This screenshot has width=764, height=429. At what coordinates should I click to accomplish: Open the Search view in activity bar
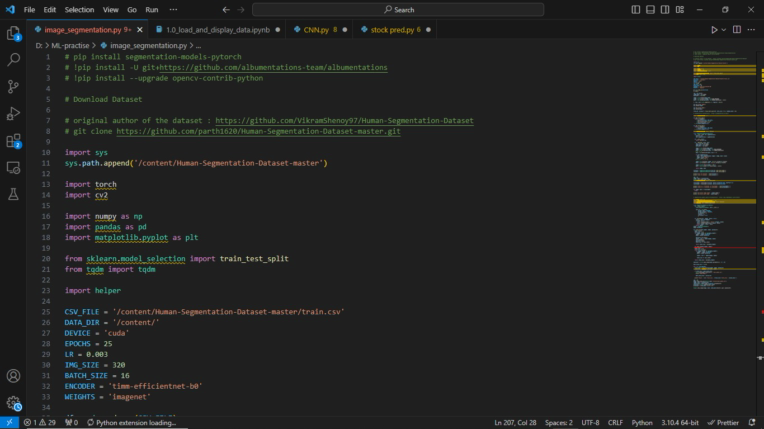(13, 60)
